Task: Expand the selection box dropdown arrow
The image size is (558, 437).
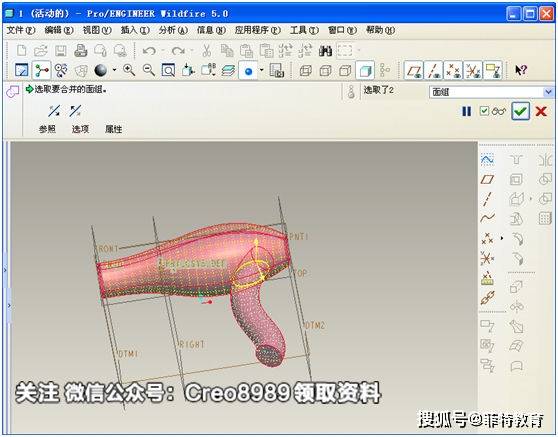Action: coord(359,51)
